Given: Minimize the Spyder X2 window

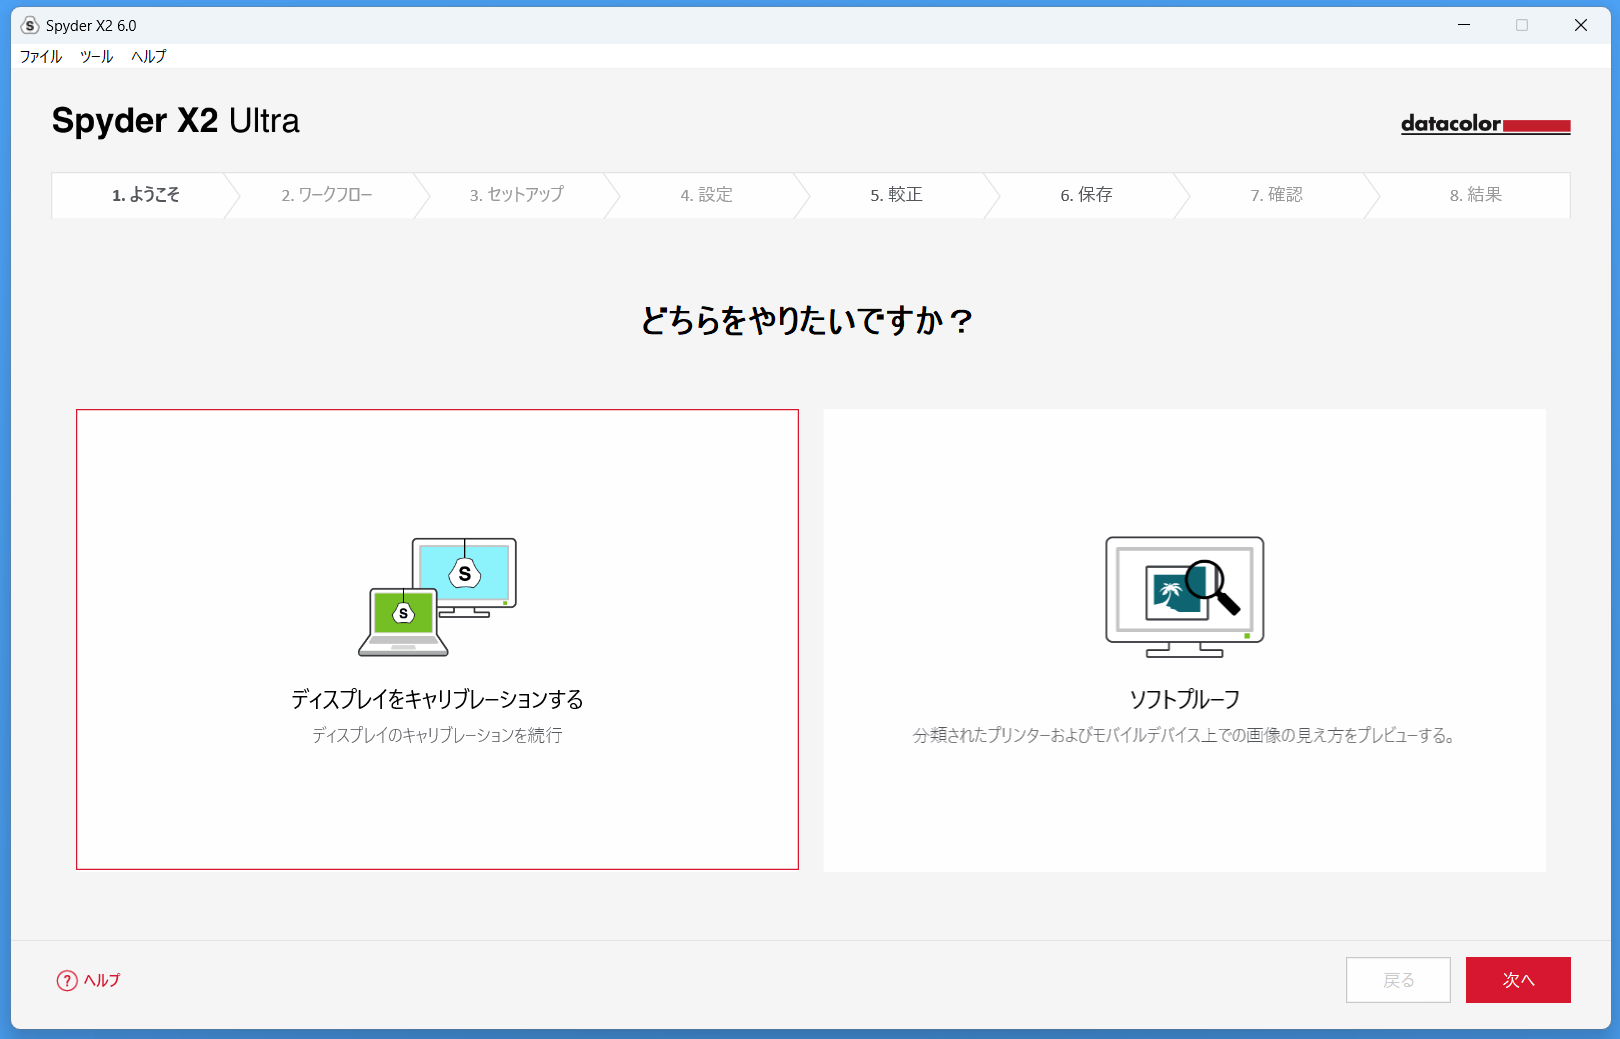Looking at the screenshot, I should click(1464, 25).
